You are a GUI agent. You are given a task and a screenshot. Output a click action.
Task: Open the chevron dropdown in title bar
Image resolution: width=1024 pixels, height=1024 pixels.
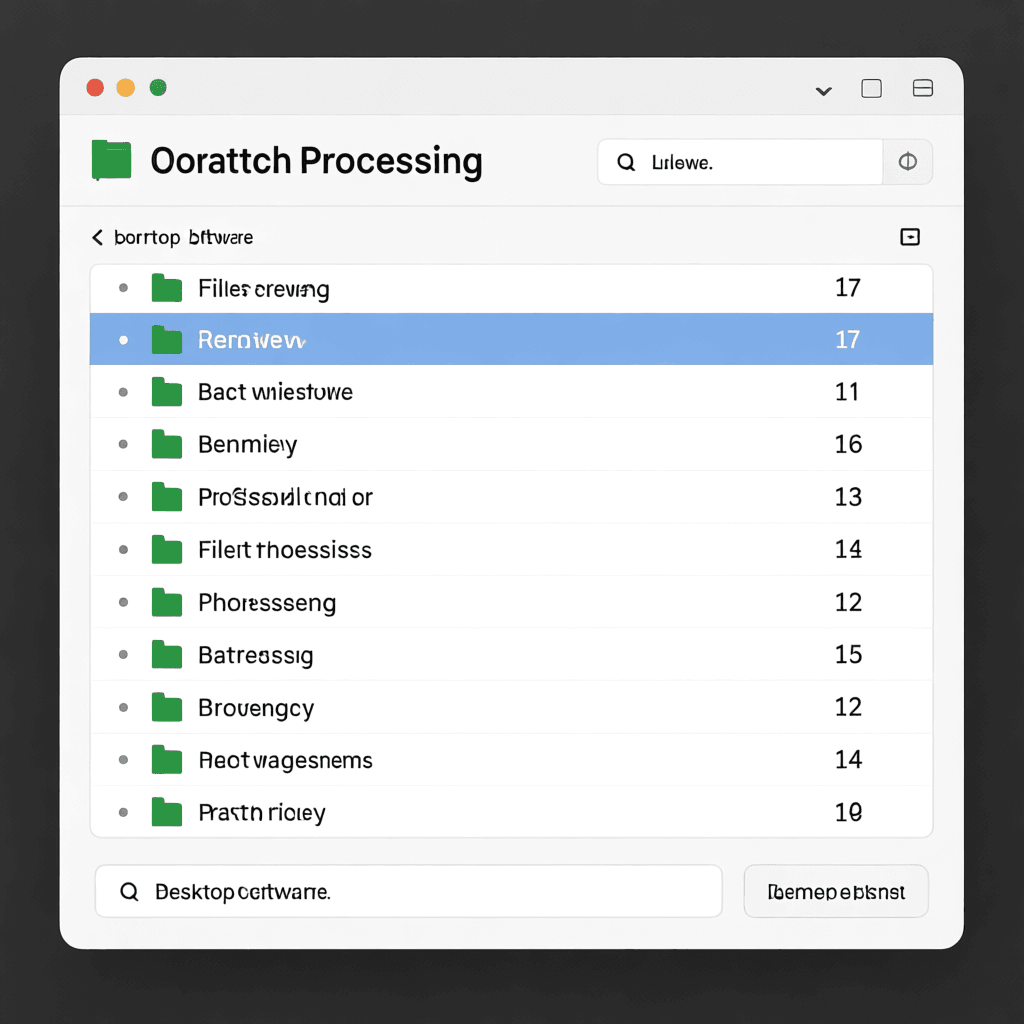tap(823, 90)
